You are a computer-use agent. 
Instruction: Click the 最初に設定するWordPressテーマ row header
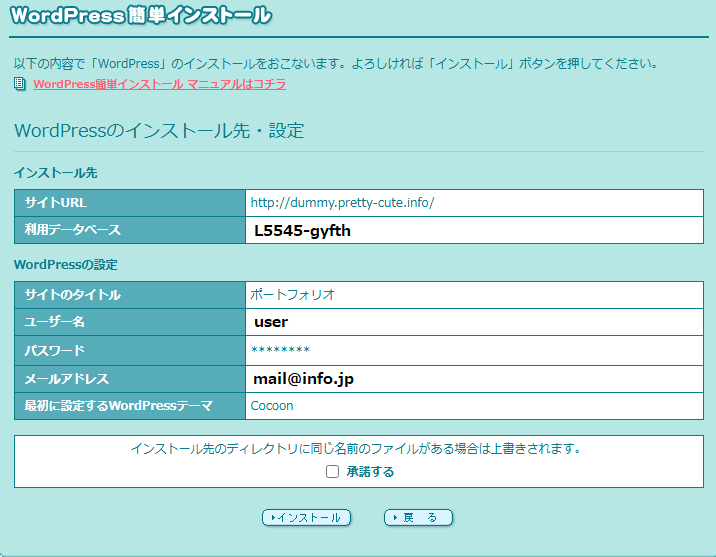click(x=129, y=406)
